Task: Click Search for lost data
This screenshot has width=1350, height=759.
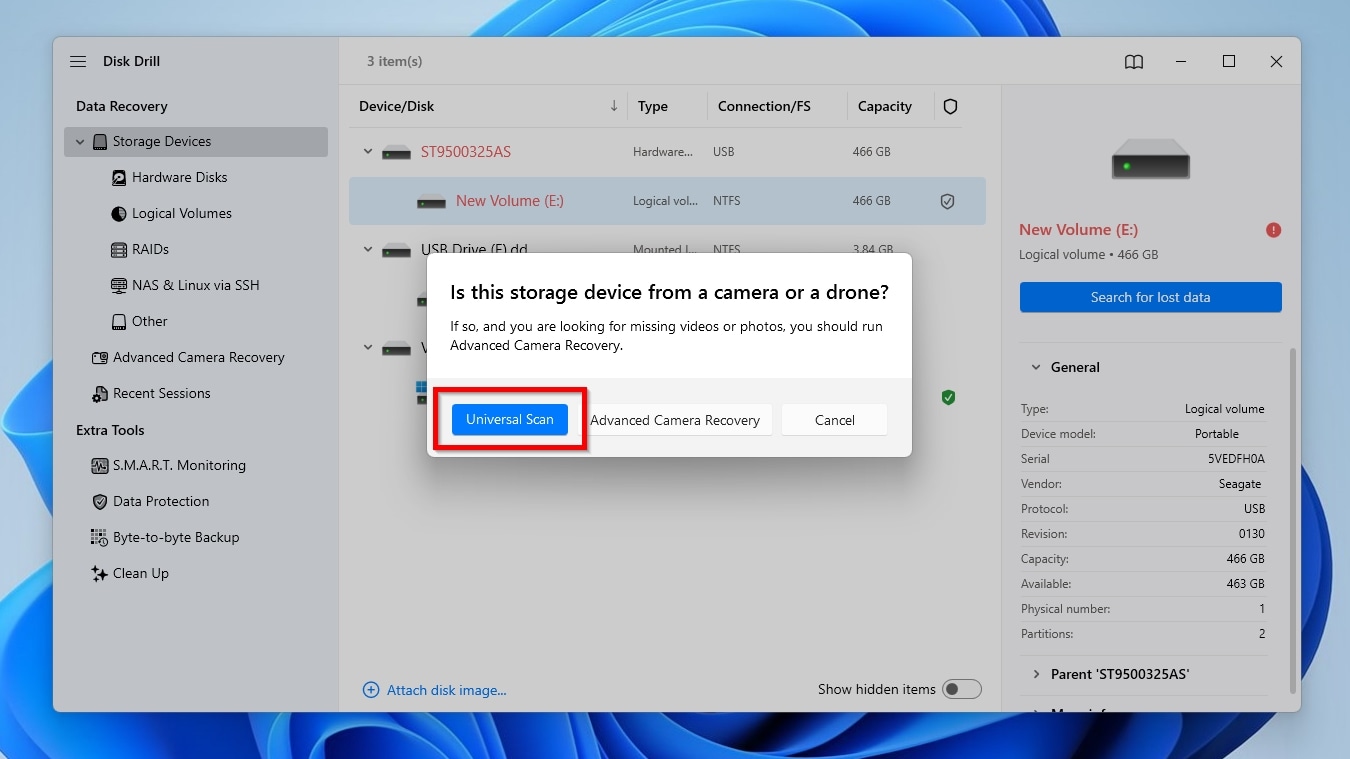Action: pyautogui.click(x=1150, y=297)
